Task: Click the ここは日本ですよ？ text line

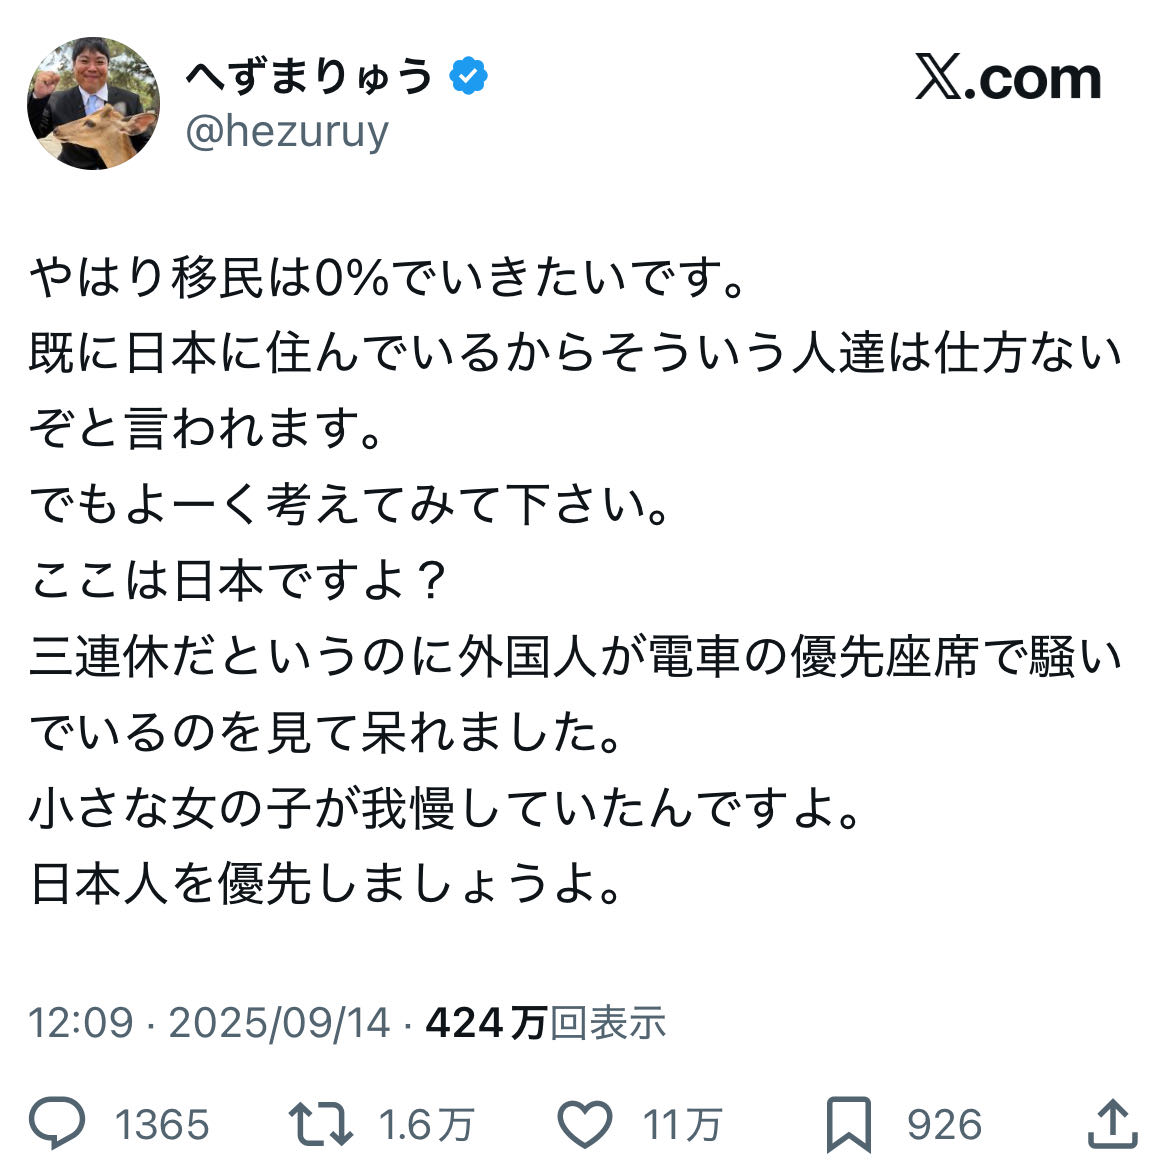Action: [x=238, y=580]
